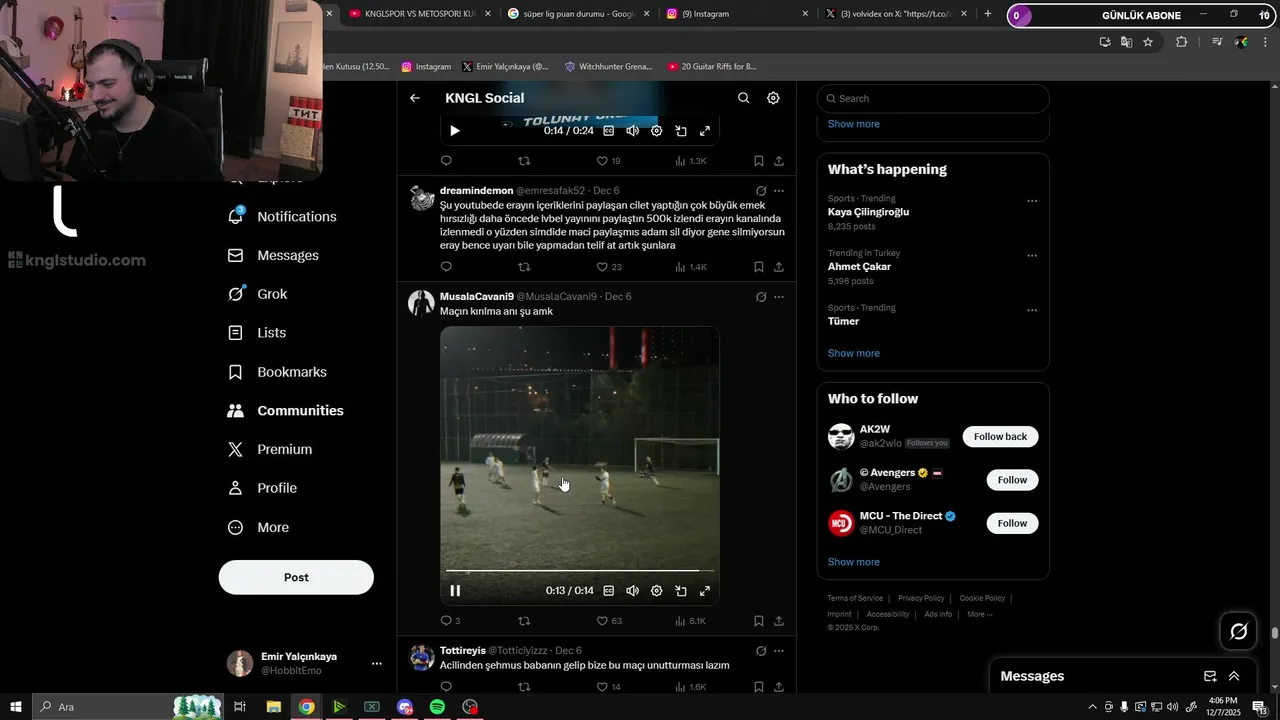Open File Explorer from the taskbar
The height and width of the screenshot is (720, 1280).
(273, 707)
